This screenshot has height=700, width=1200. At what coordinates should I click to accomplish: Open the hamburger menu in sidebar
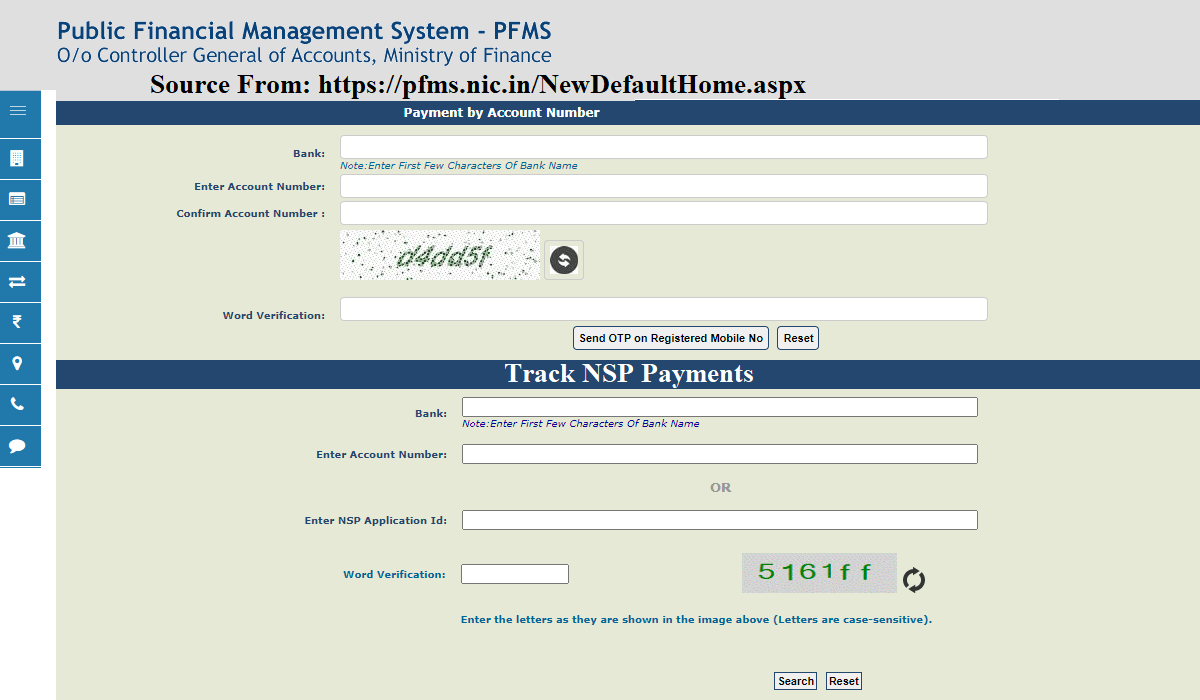18,111
